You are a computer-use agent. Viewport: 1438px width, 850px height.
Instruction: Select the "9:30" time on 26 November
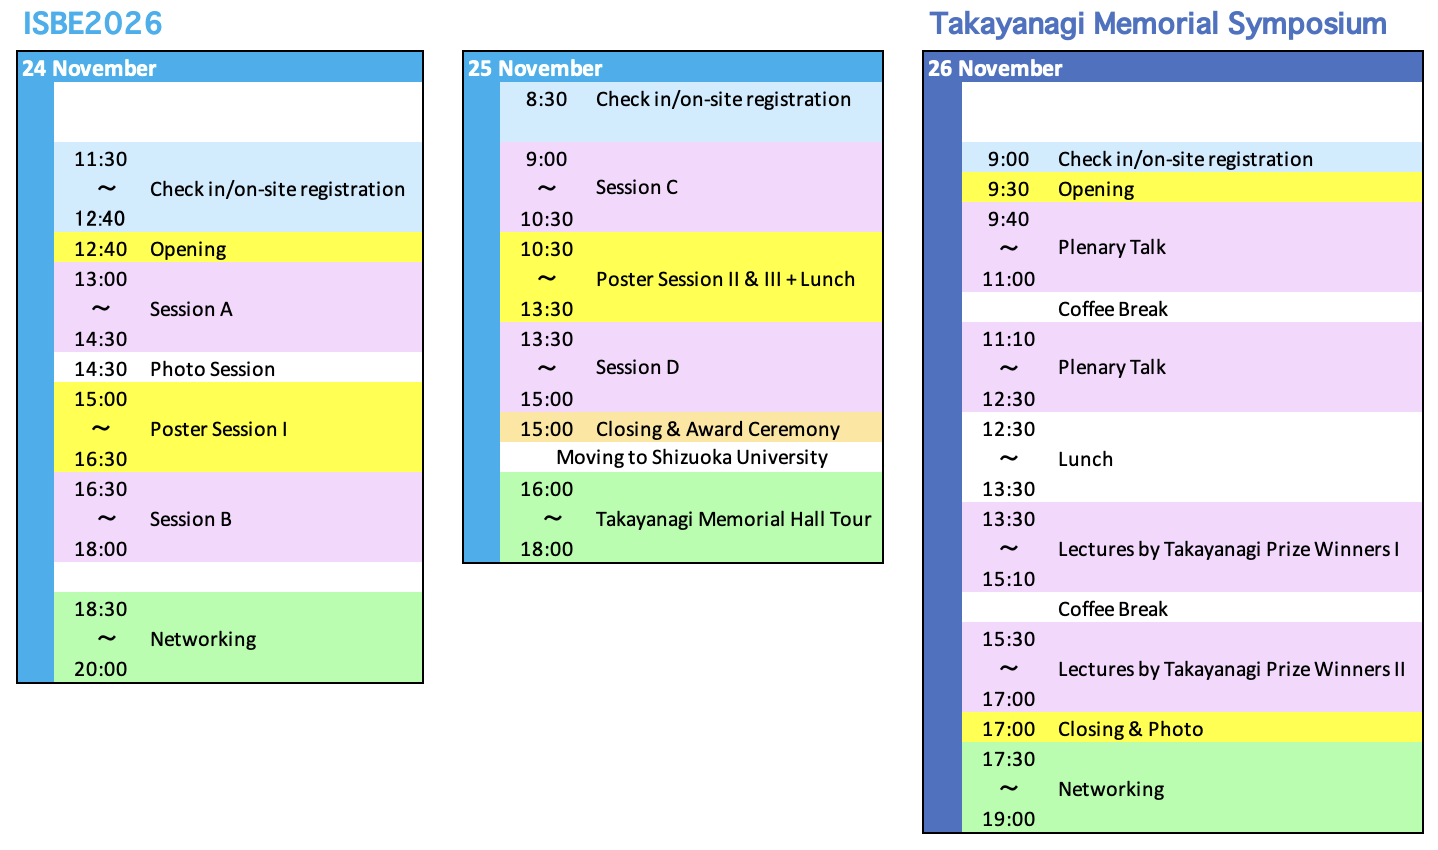[1009, 189]
